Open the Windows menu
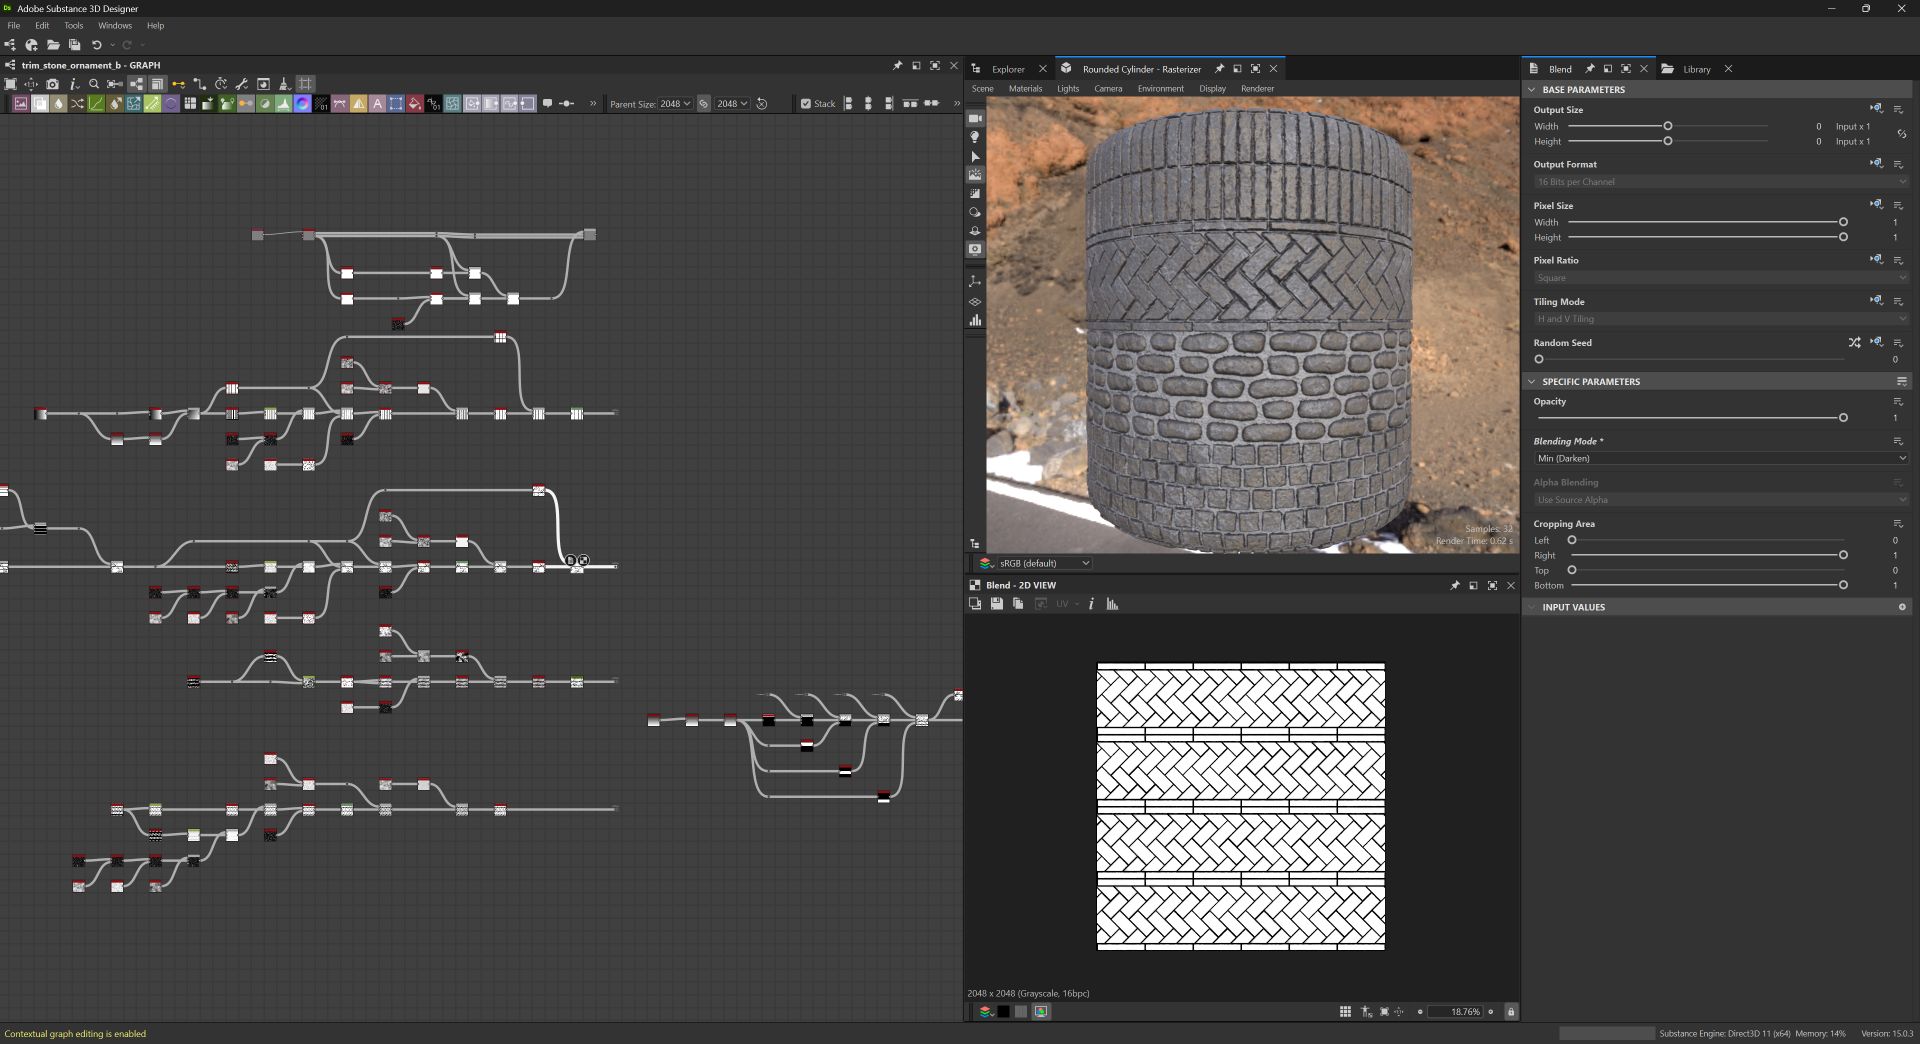1920x1044 pixels. click(114, 26)
